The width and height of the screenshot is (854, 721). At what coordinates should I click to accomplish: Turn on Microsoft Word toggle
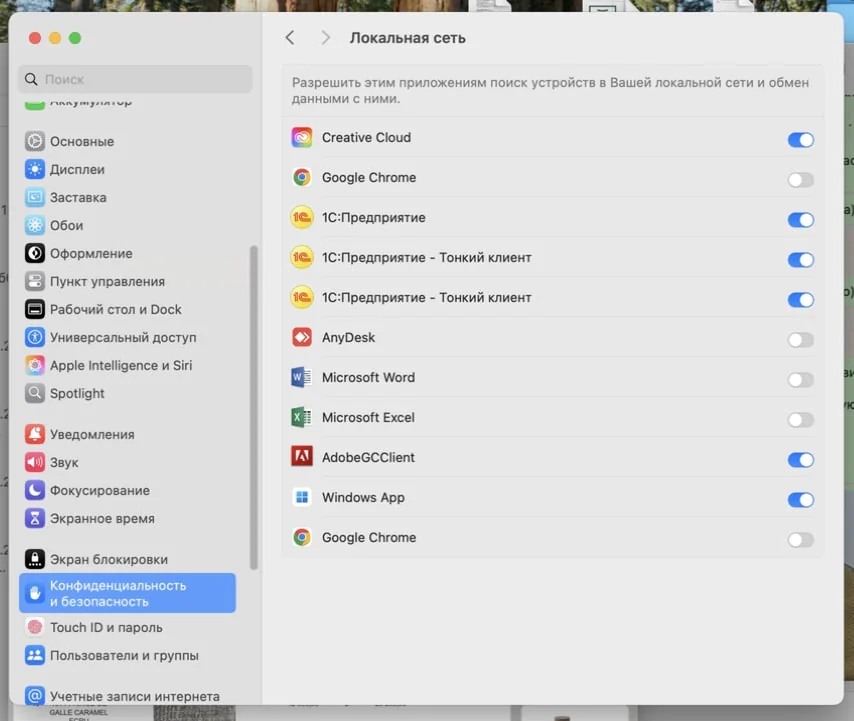pyautogui.click(x=801, y=380)
